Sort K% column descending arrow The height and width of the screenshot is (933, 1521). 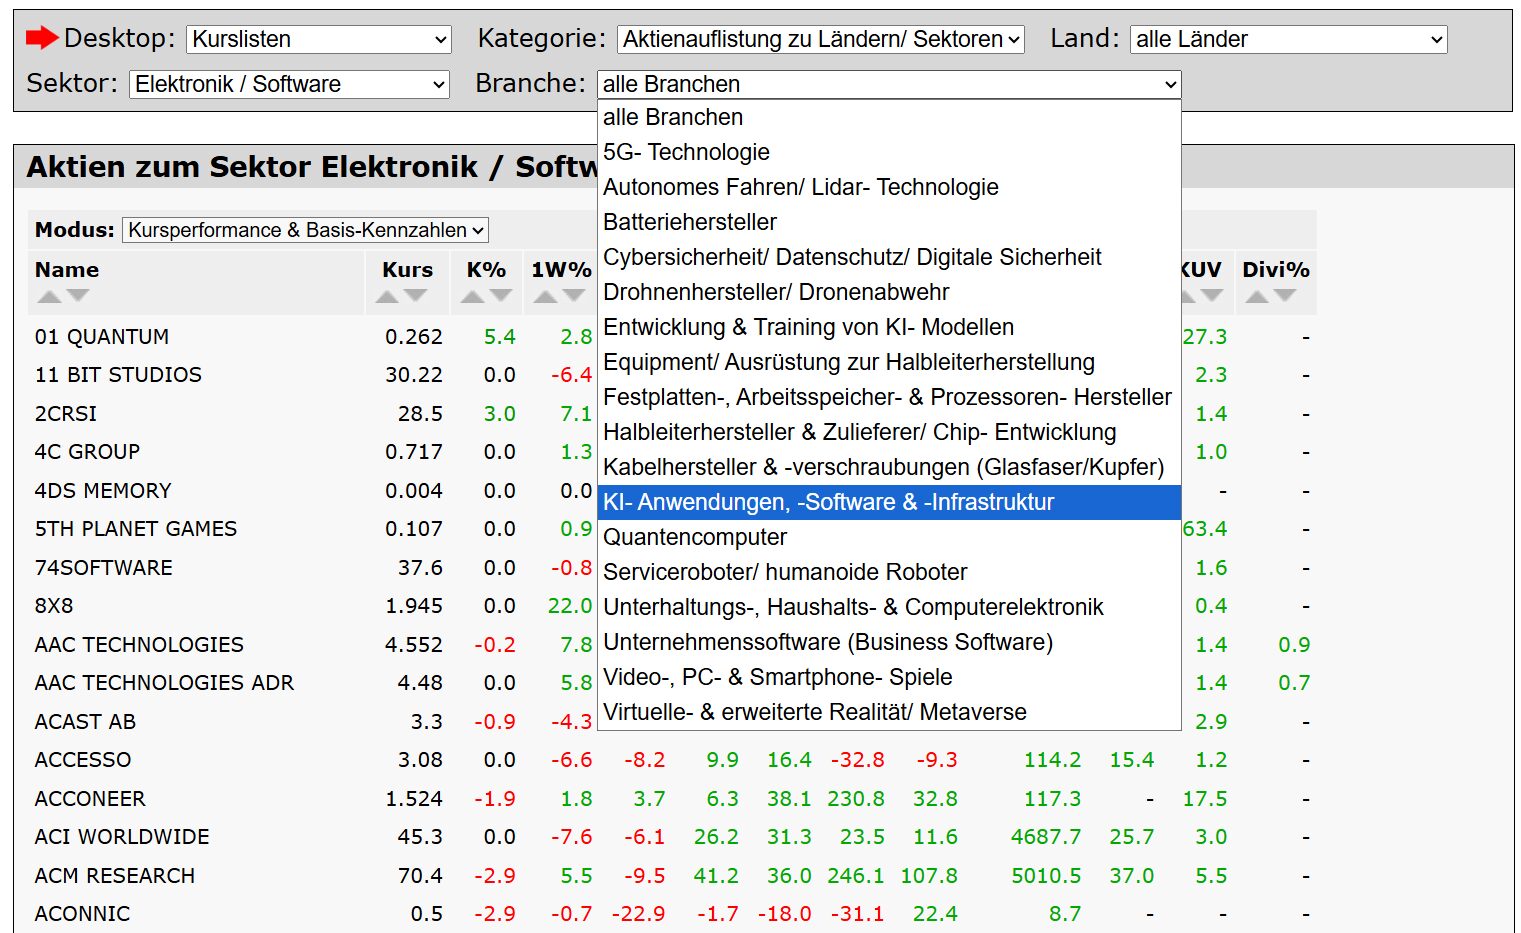click(x=501, y=296)
